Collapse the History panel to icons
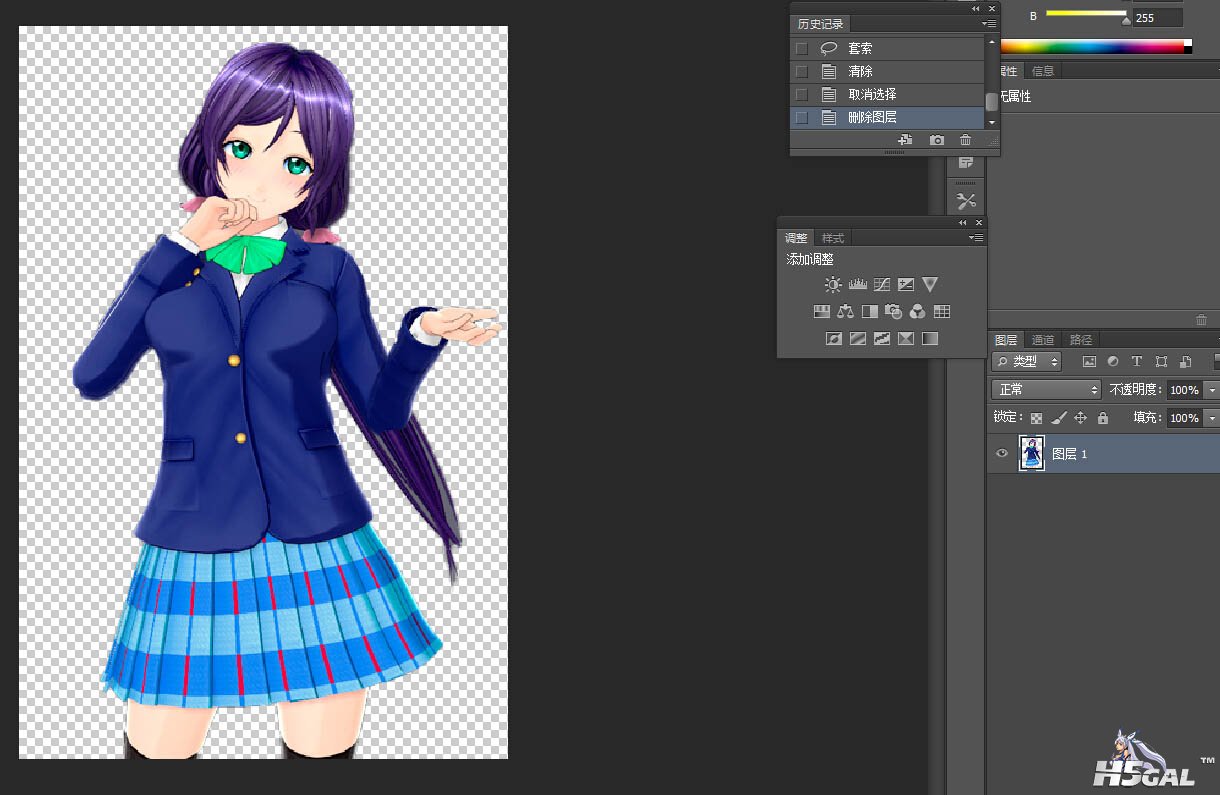The width and height of the screenshot is (1220, 795). pos(977,8)
